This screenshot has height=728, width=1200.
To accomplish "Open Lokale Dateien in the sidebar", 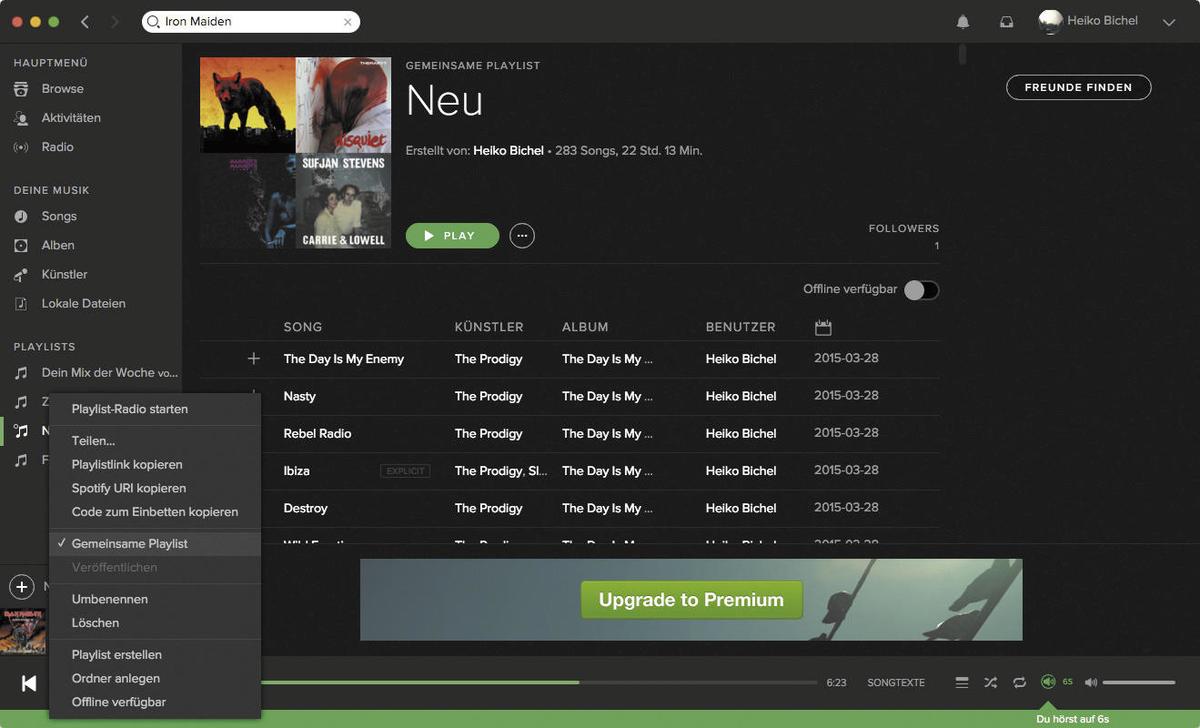I will tap(84, 303).
